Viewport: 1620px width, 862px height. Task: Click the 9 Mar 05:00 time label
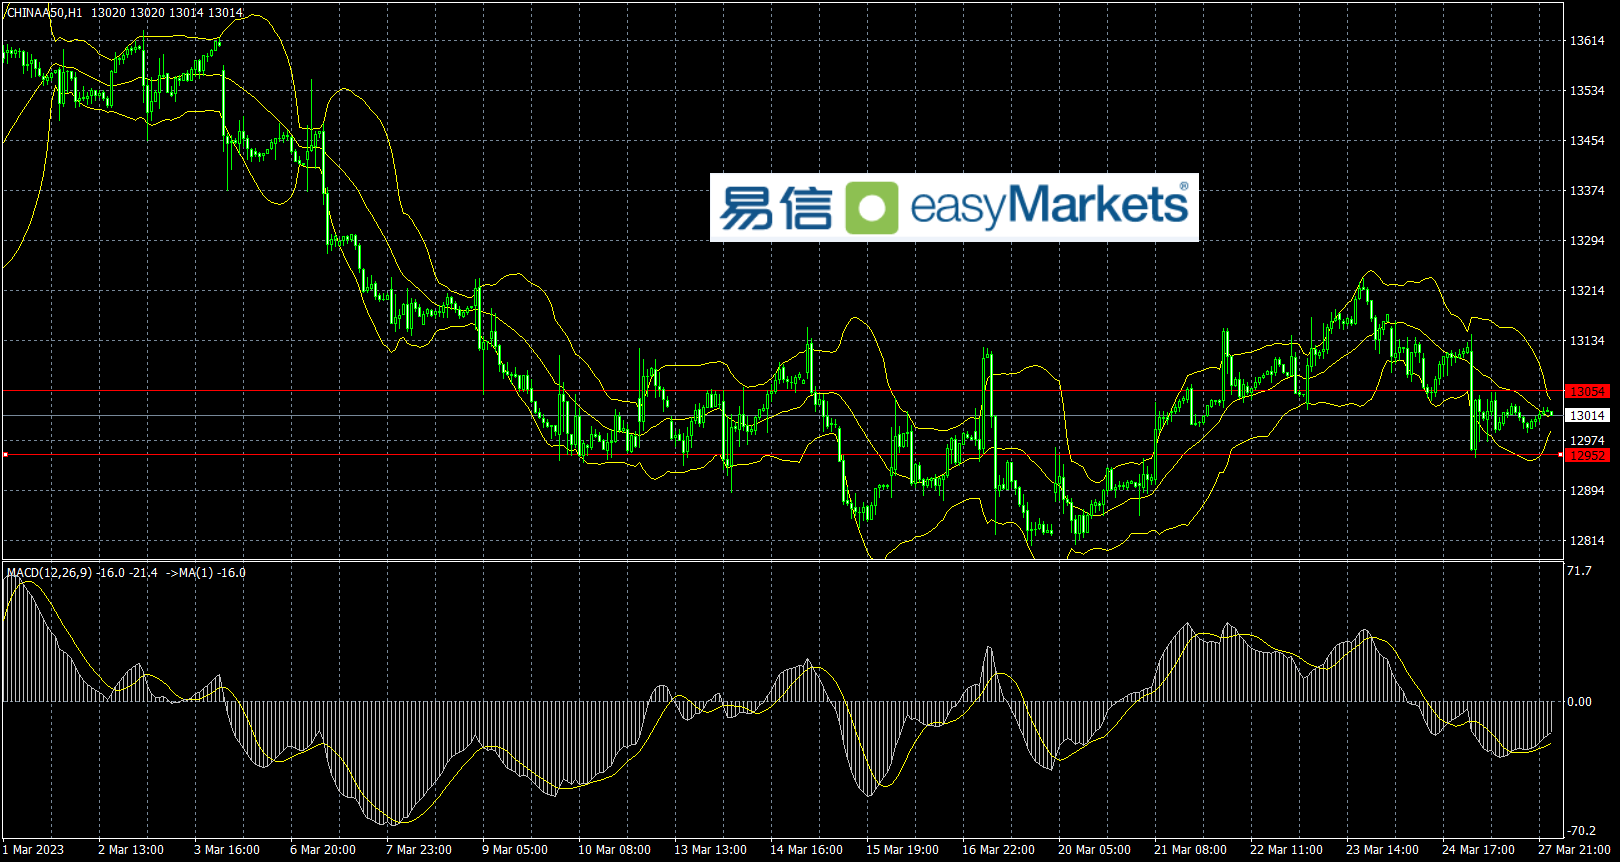(x=515, y=850)
